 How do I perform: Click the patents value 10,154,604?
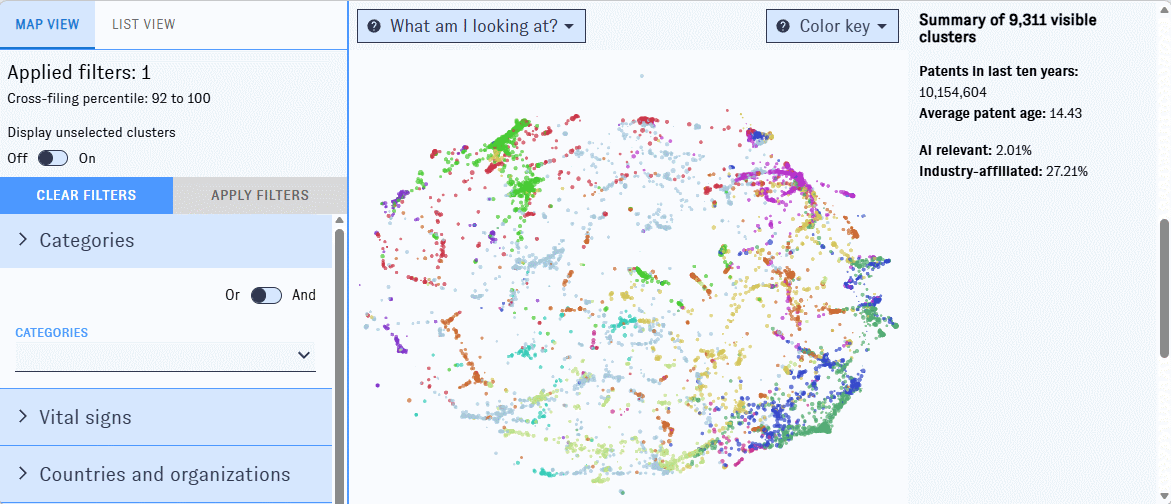[x=953, y=93]
